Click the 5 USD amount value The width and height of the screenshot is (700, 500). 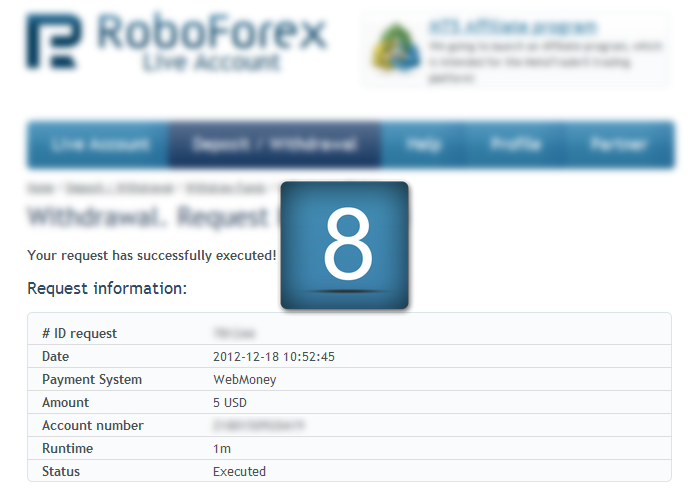tap(231, 402)
